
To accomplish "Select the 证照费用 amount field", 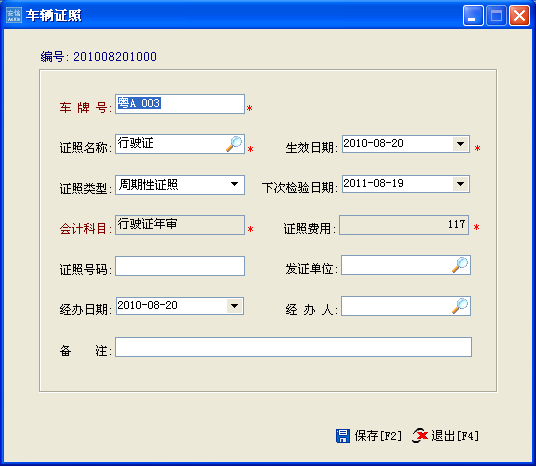I will (x=404, y=225).
